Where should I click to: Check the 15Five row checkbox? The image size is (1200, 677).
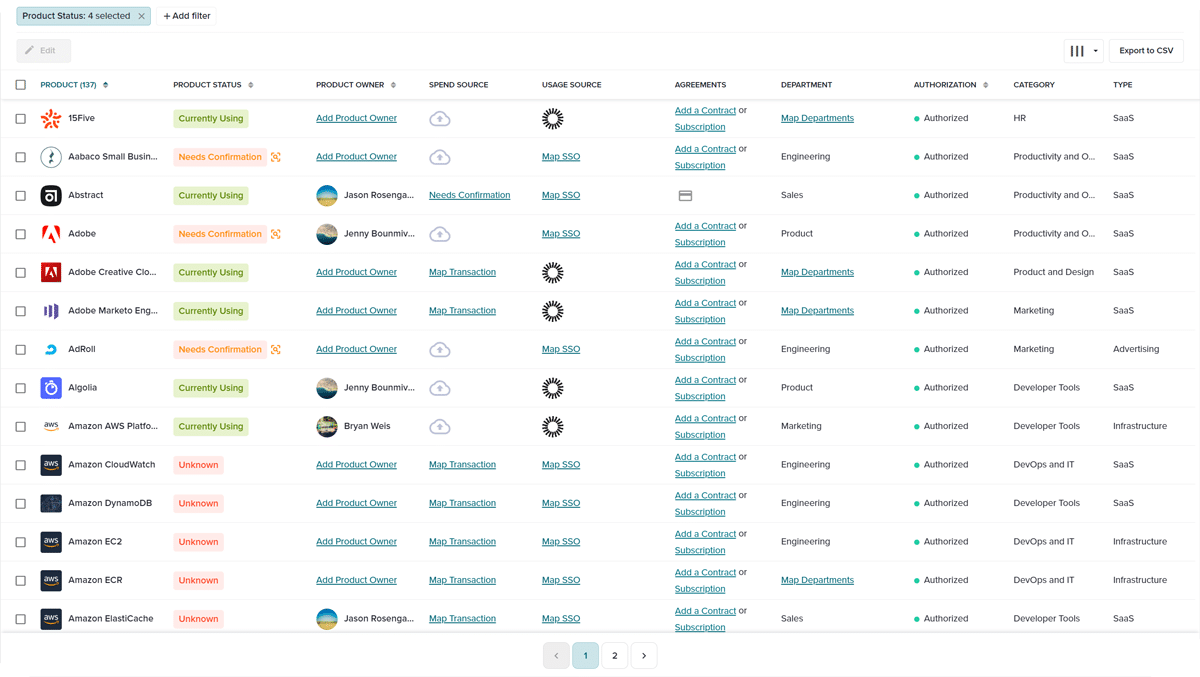tap(21, 119)
